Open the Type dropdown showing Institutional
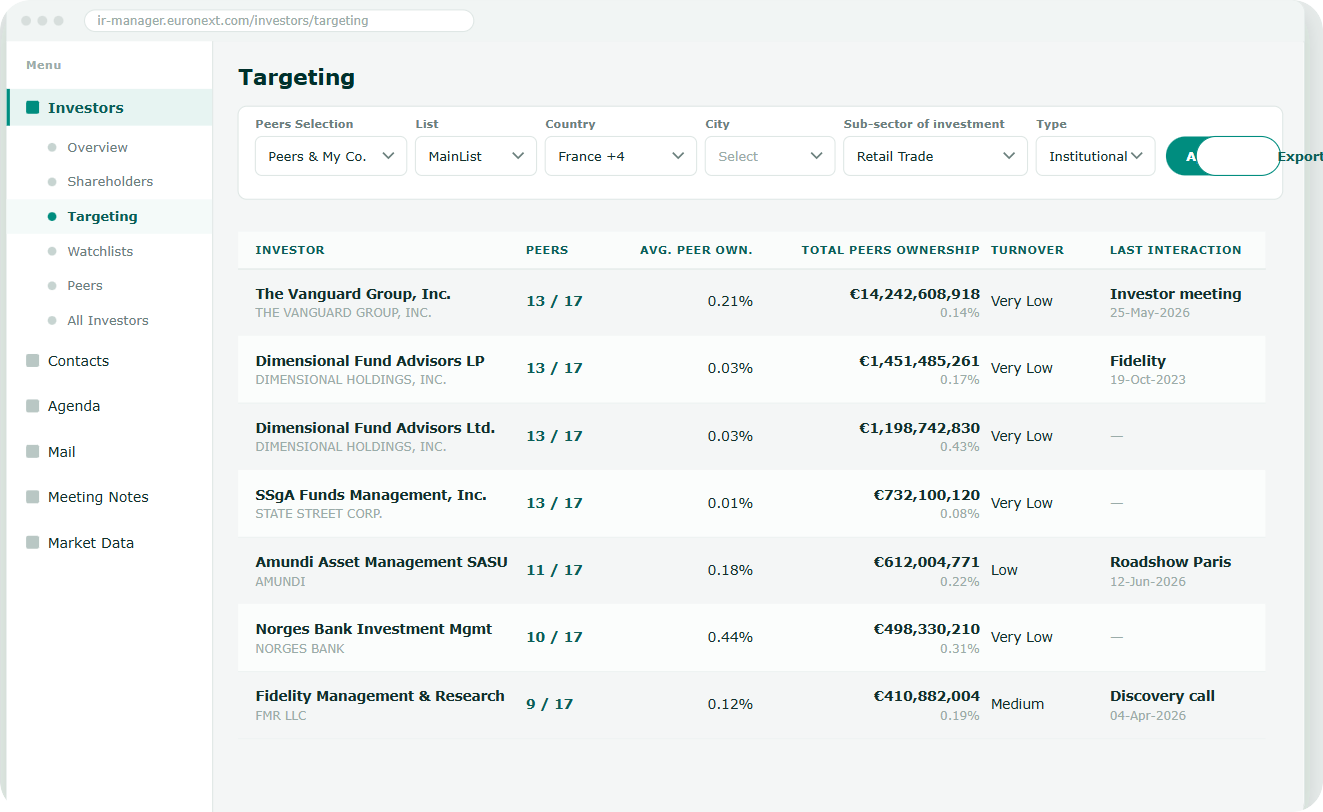Viewport: 1323px width, 812px height. coord(1096,156)
